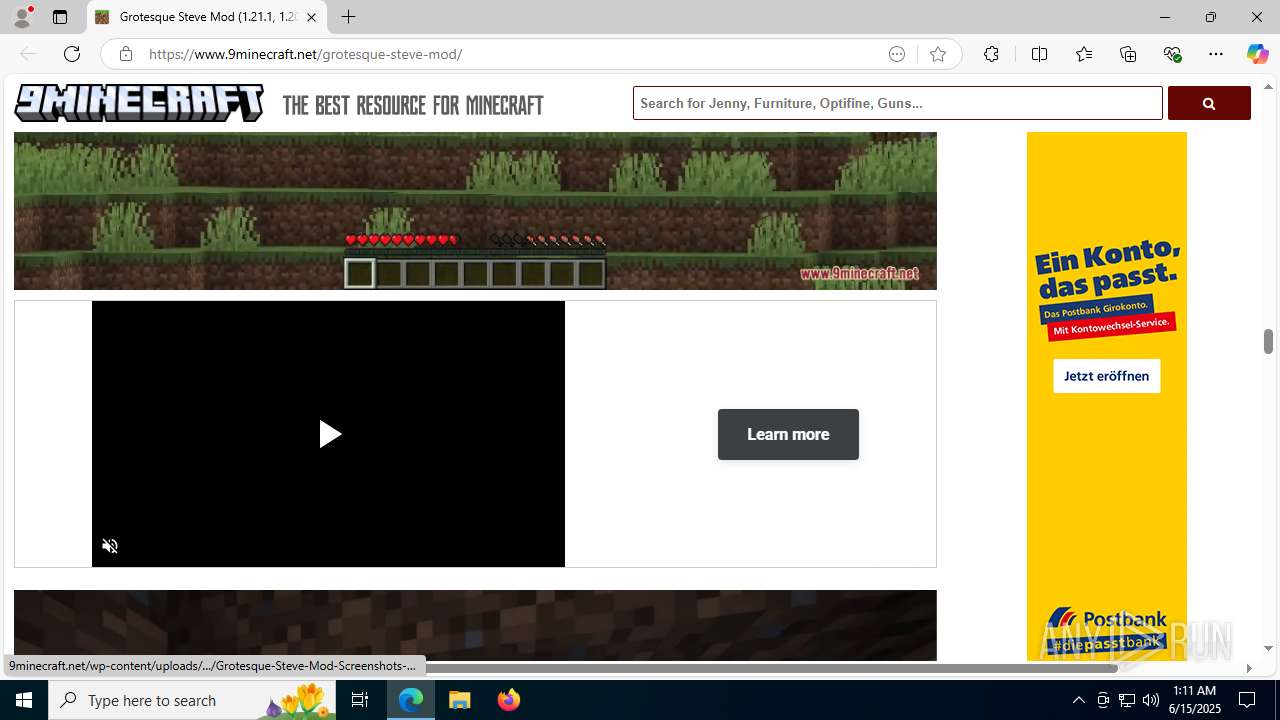Open the notification center
The width and height of the screenshot is (1280, 720).
click(1247, 700)
